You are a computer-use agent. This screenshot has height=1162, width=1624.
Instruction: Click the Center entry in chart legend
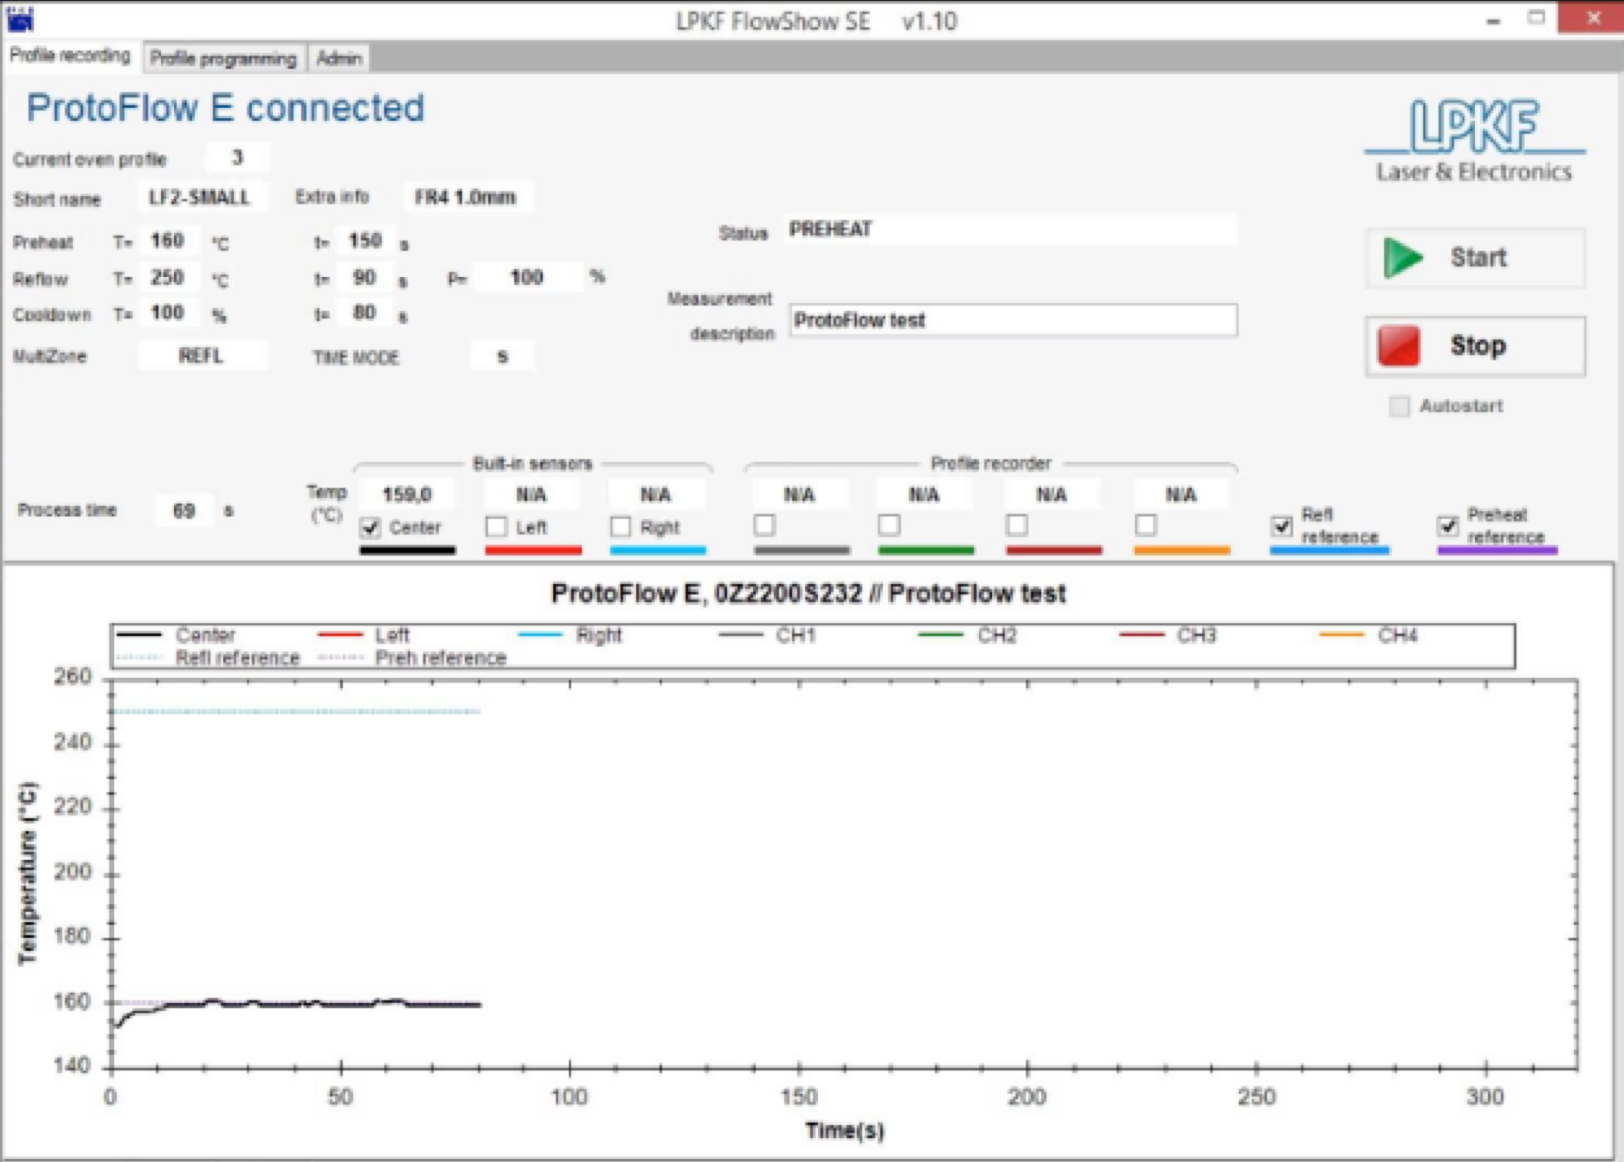pyautogui.click(x=177, y=635)
